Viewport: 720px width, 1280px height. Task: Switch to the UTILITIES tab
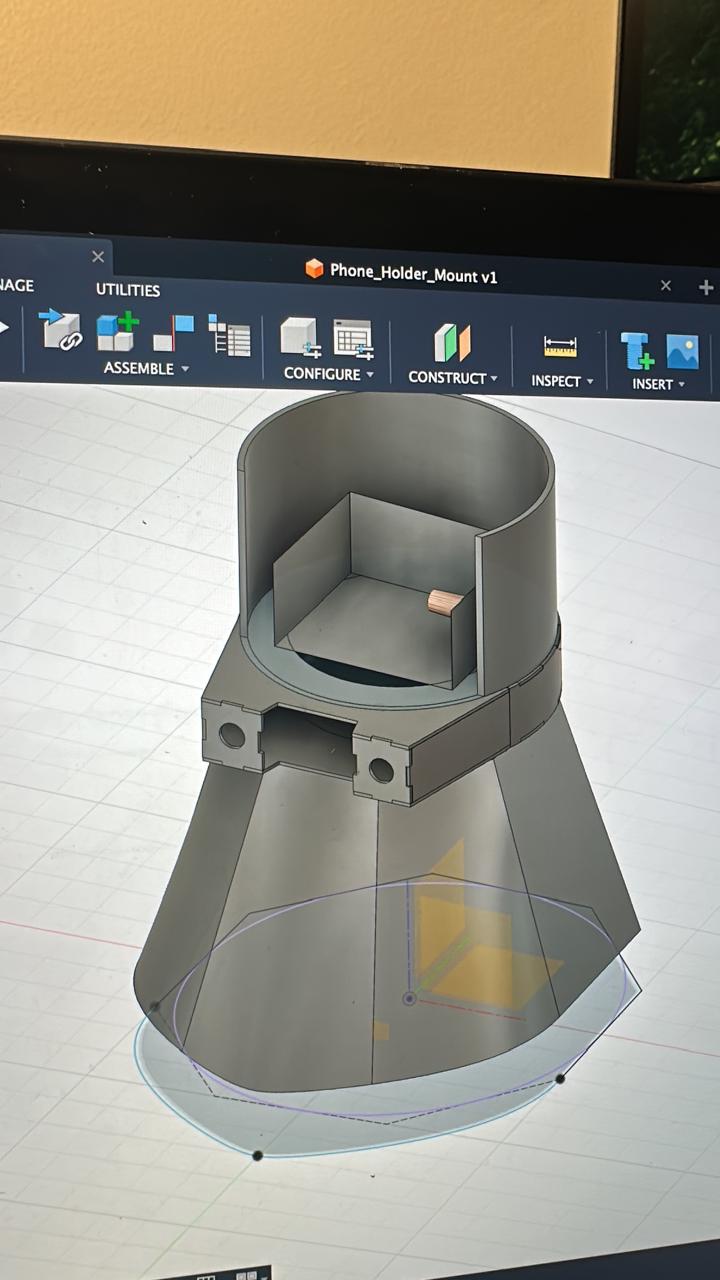point(127,290)
